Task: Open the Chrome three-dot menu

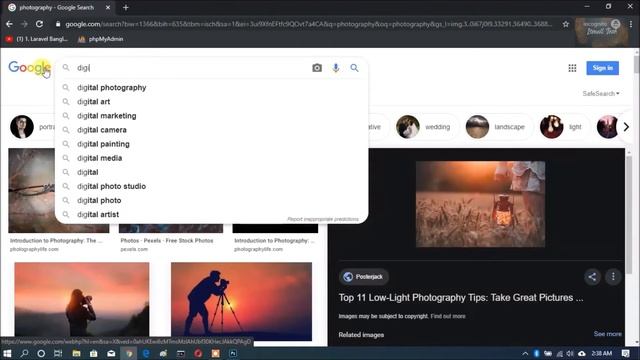Action: [631, 24]
